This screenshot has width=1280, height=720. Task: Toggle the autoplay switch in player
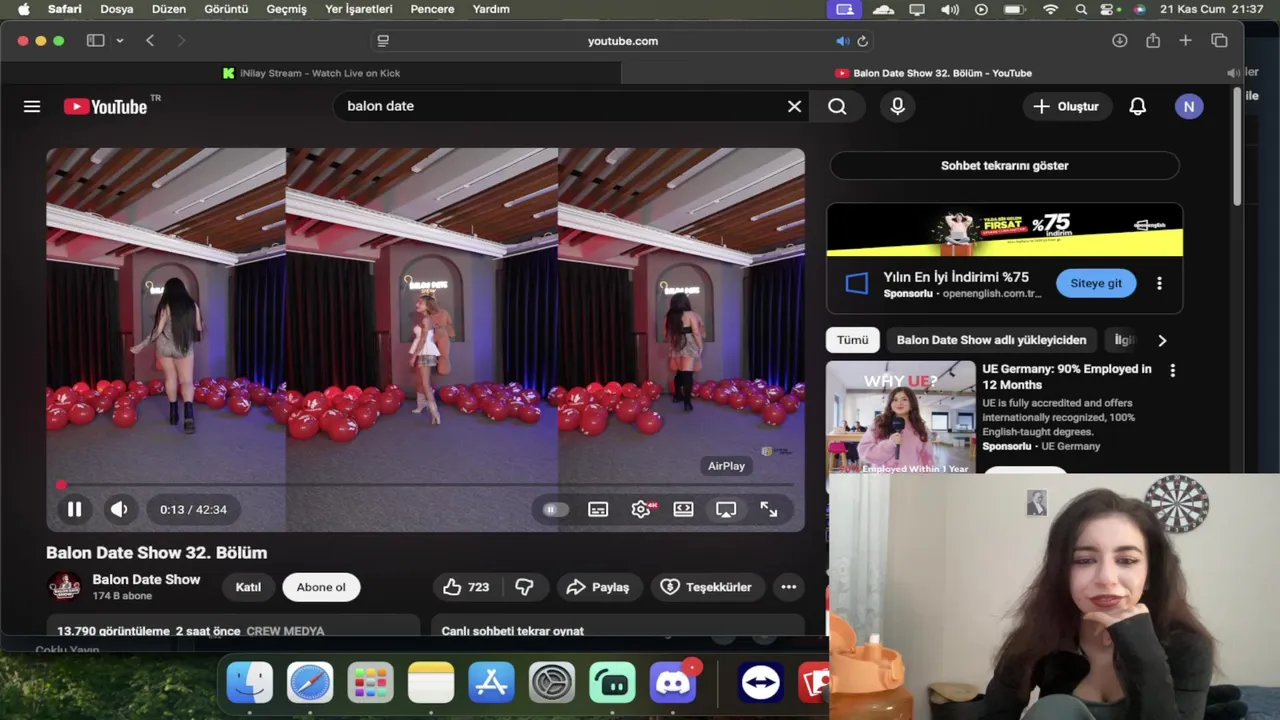[555, 509]
